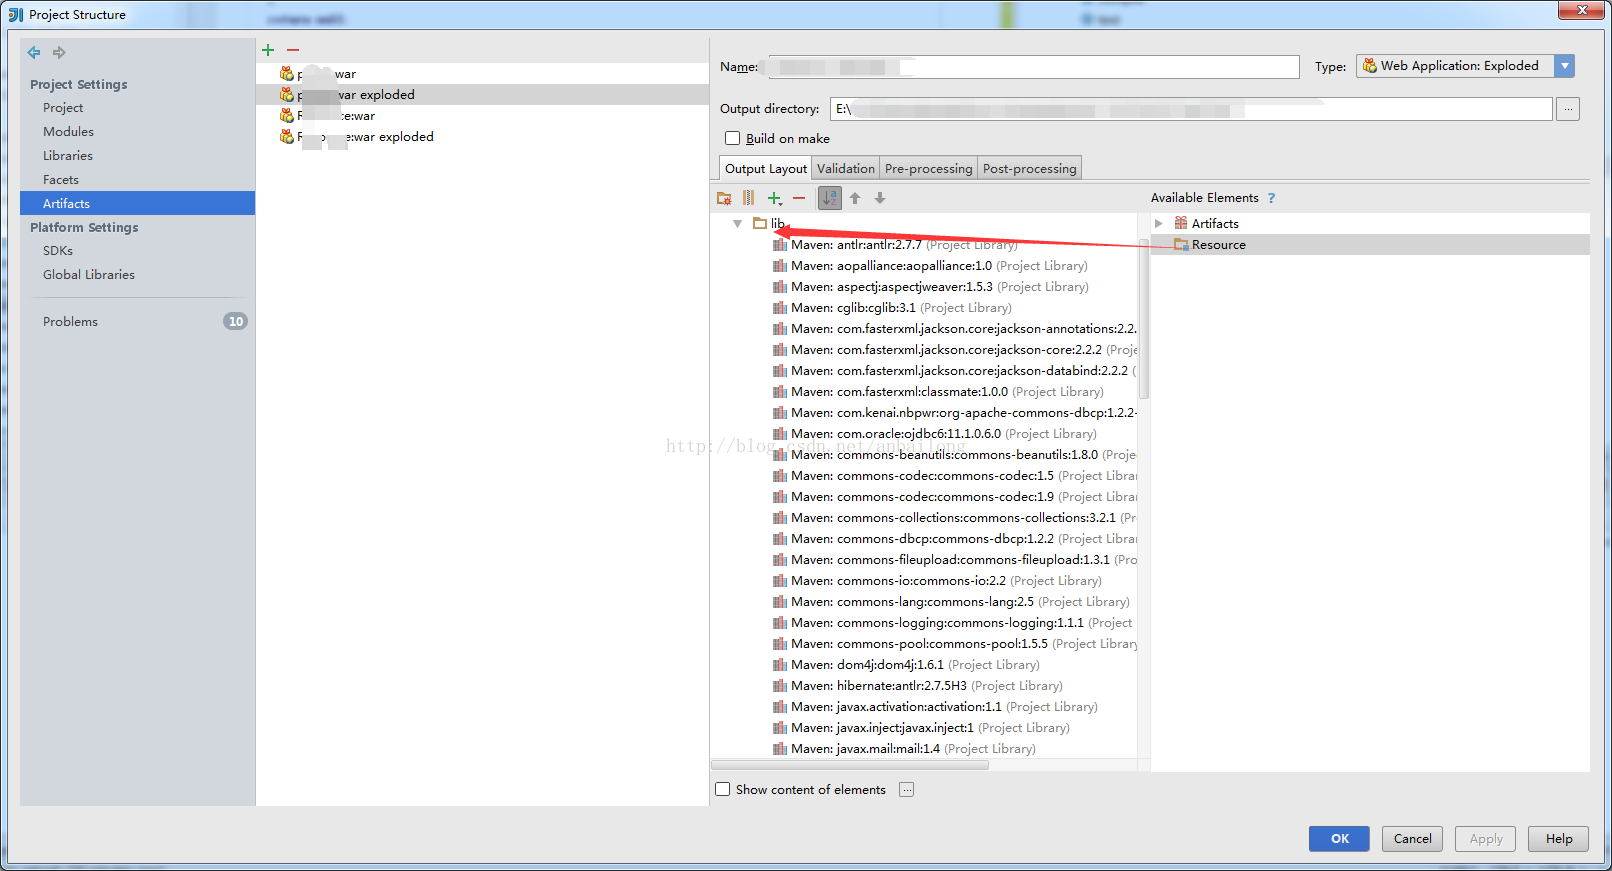Open the Type dropdown Web Application: Exploded

click(1465, 66)
